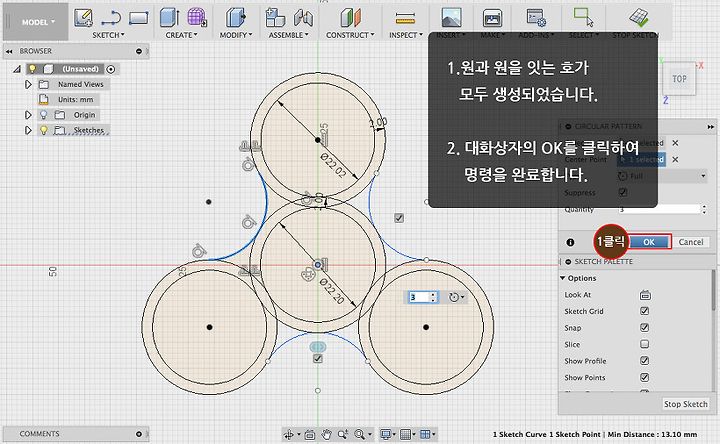
Task: Clear the Objects selection X
Action: click(x=675, y=143)
